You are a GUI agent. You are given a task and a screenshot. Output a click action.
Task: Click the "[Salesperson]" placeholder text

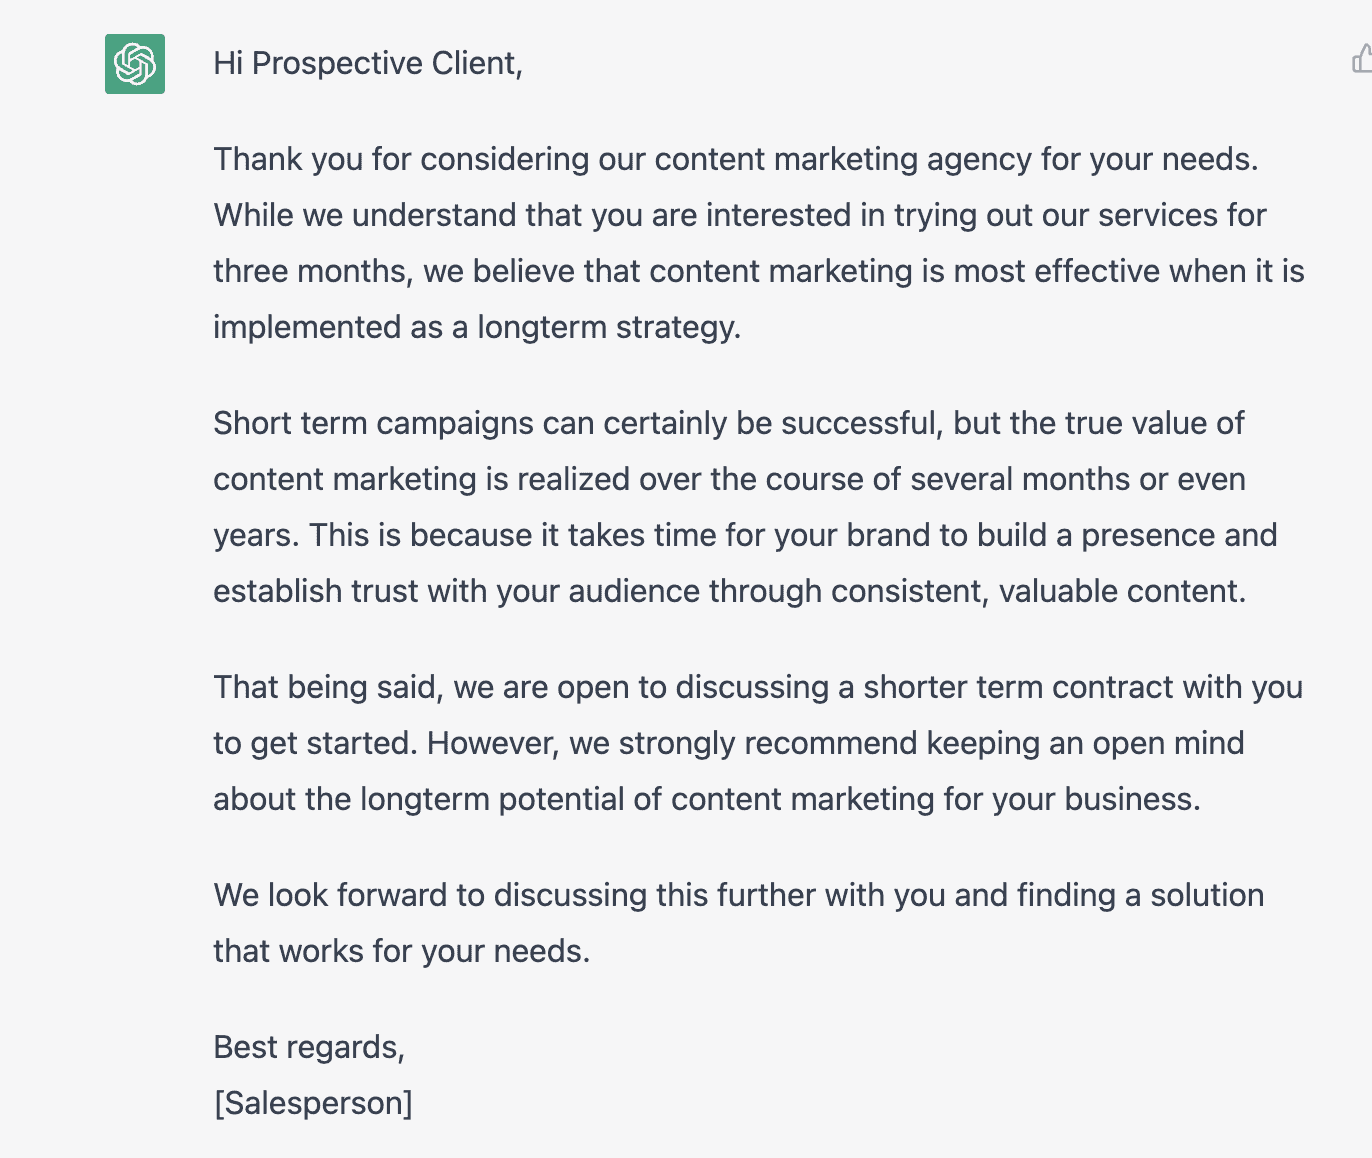[x=313, y=1103]
